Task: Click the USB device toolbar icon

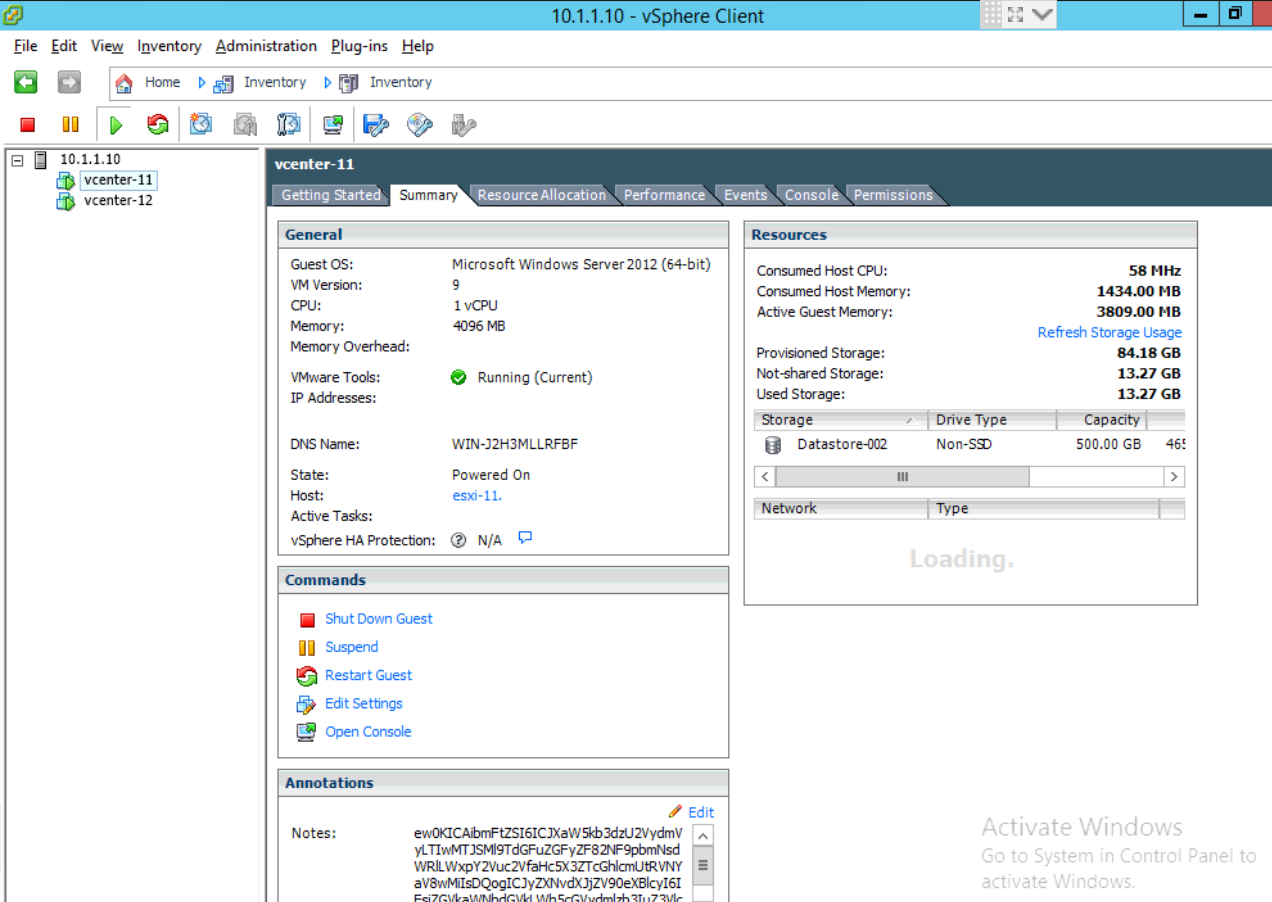Action: (461, 124)
